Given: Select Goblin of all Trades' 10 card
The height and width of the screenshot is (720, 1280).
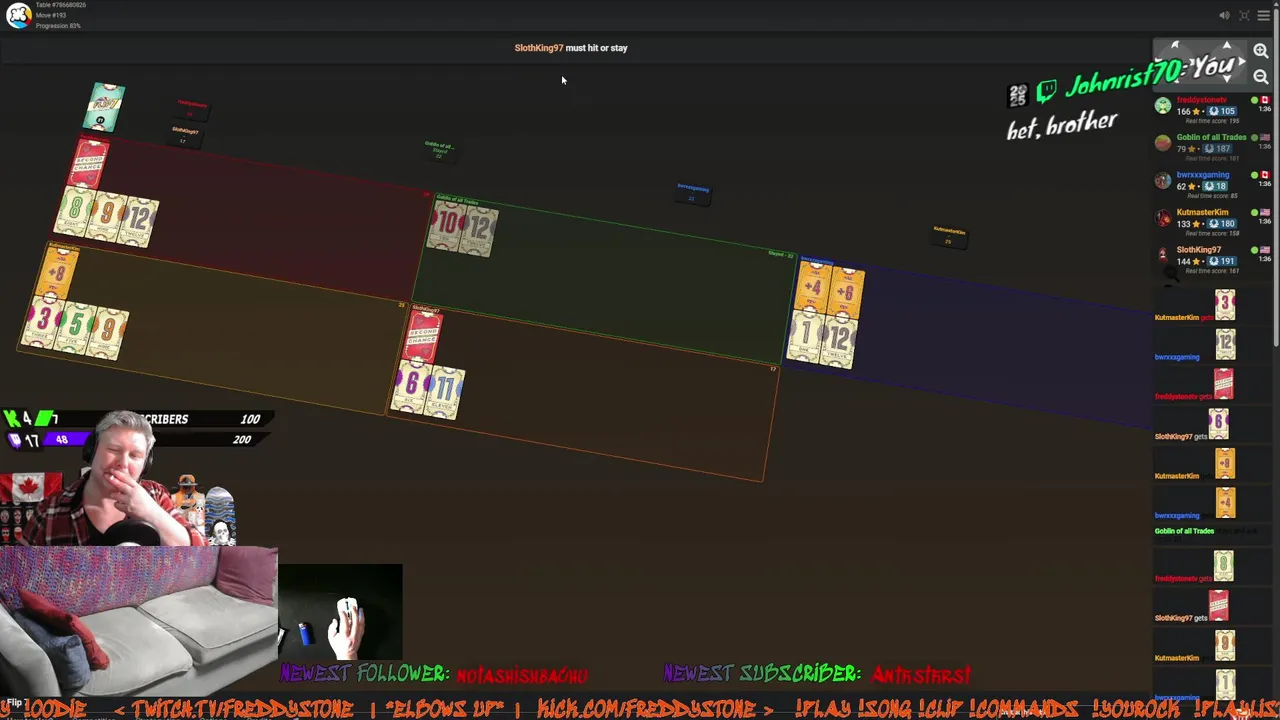Looking at the screenshot, I should pos(446,225).
